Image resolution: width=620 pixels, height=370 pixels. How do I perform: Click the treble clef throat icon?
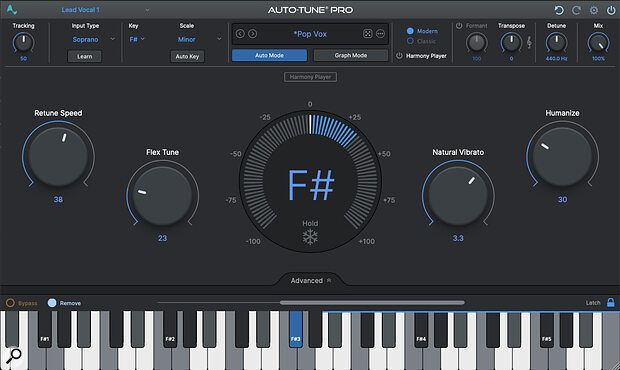click(529, 42)
